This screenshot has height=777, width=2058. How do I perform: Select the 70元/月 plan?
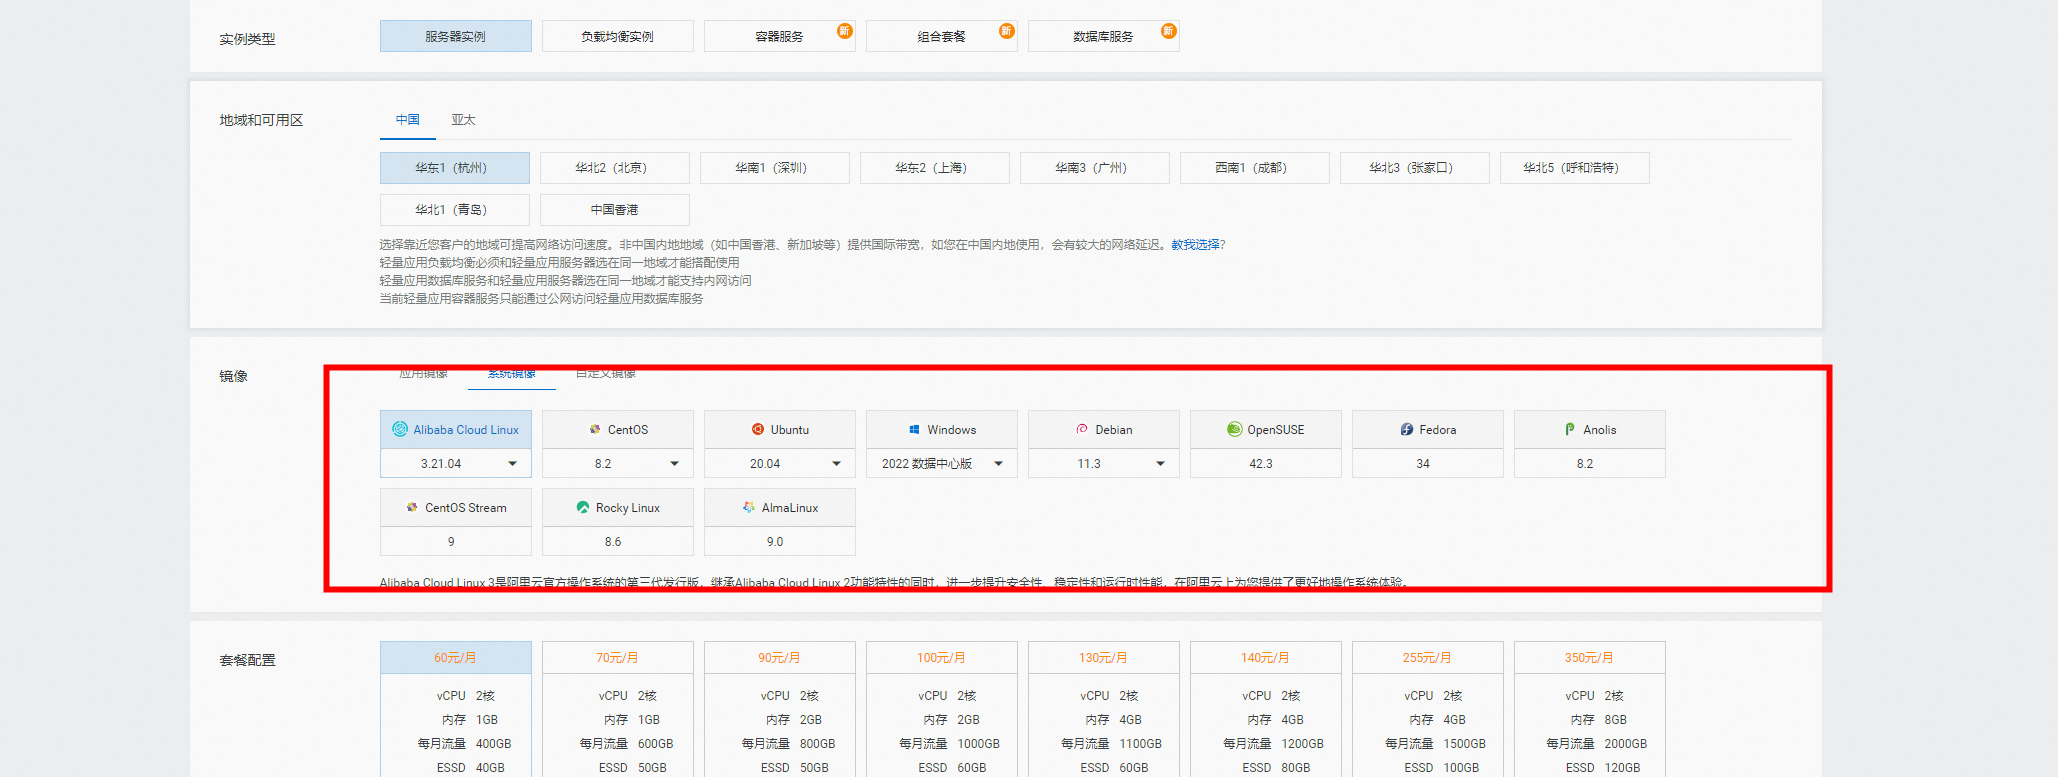tap(618, 658)
